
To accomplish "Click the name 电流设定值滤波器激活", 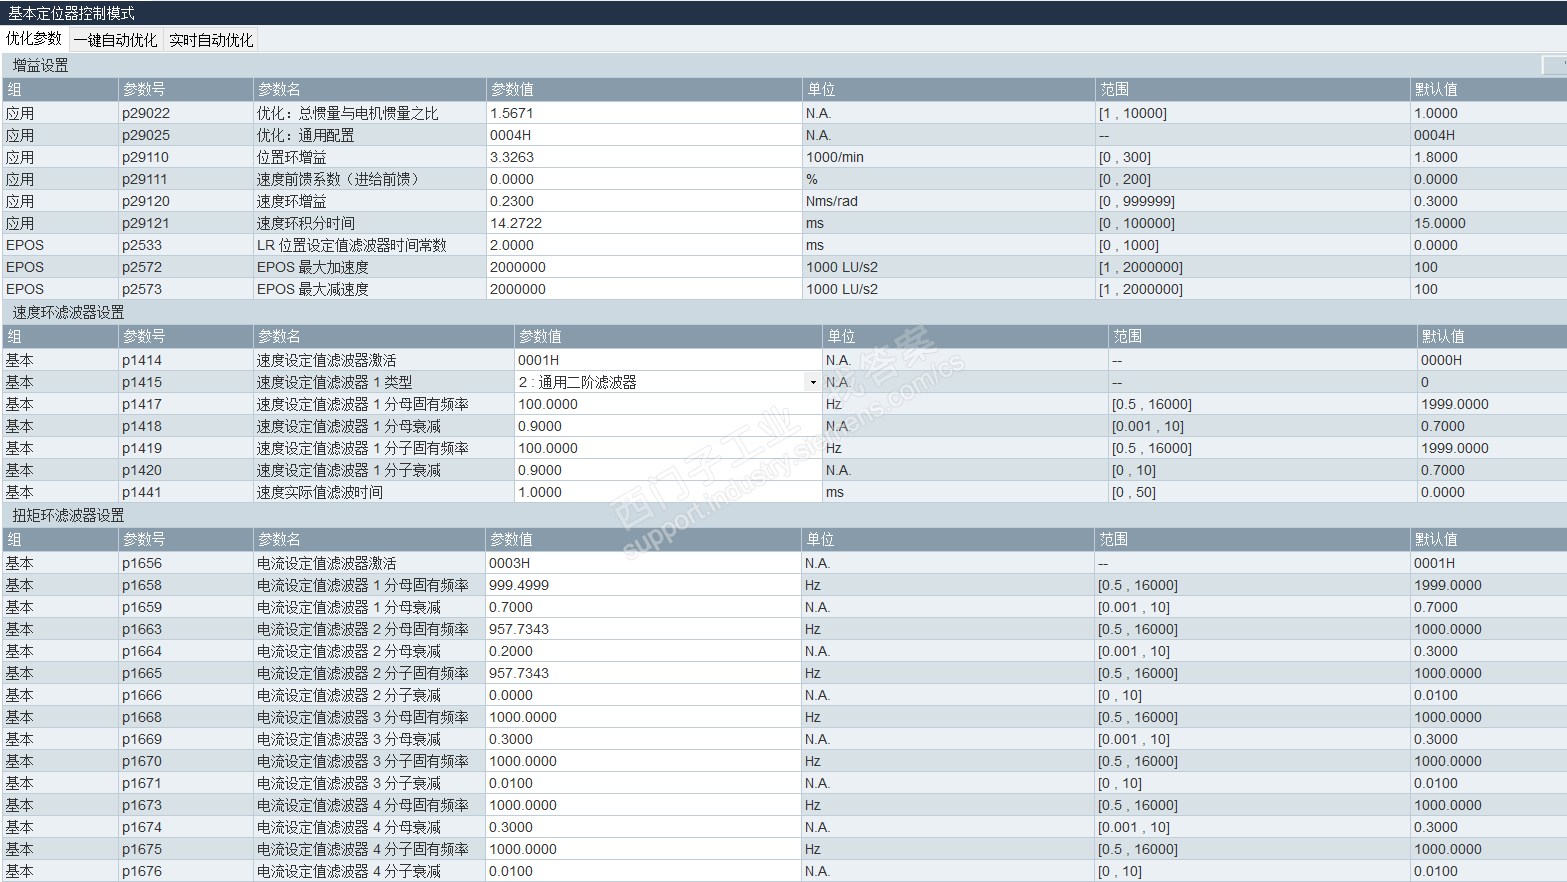I will (327, 563).
